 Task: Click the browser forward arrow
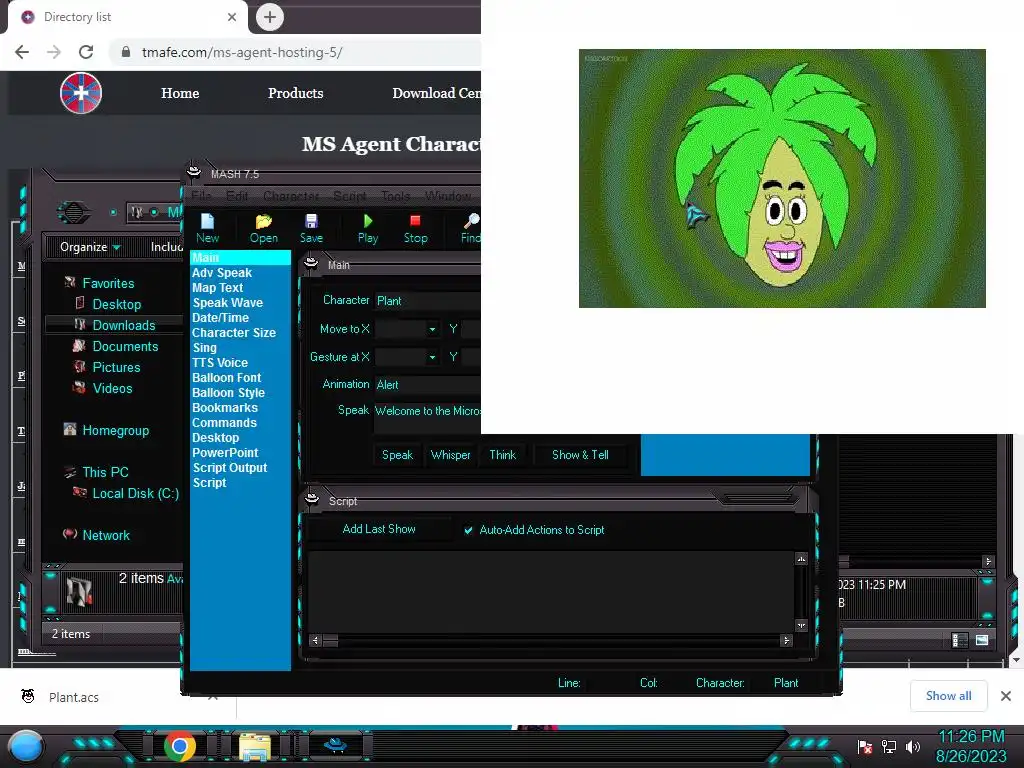pyautogui.click(x=54, y=52)
